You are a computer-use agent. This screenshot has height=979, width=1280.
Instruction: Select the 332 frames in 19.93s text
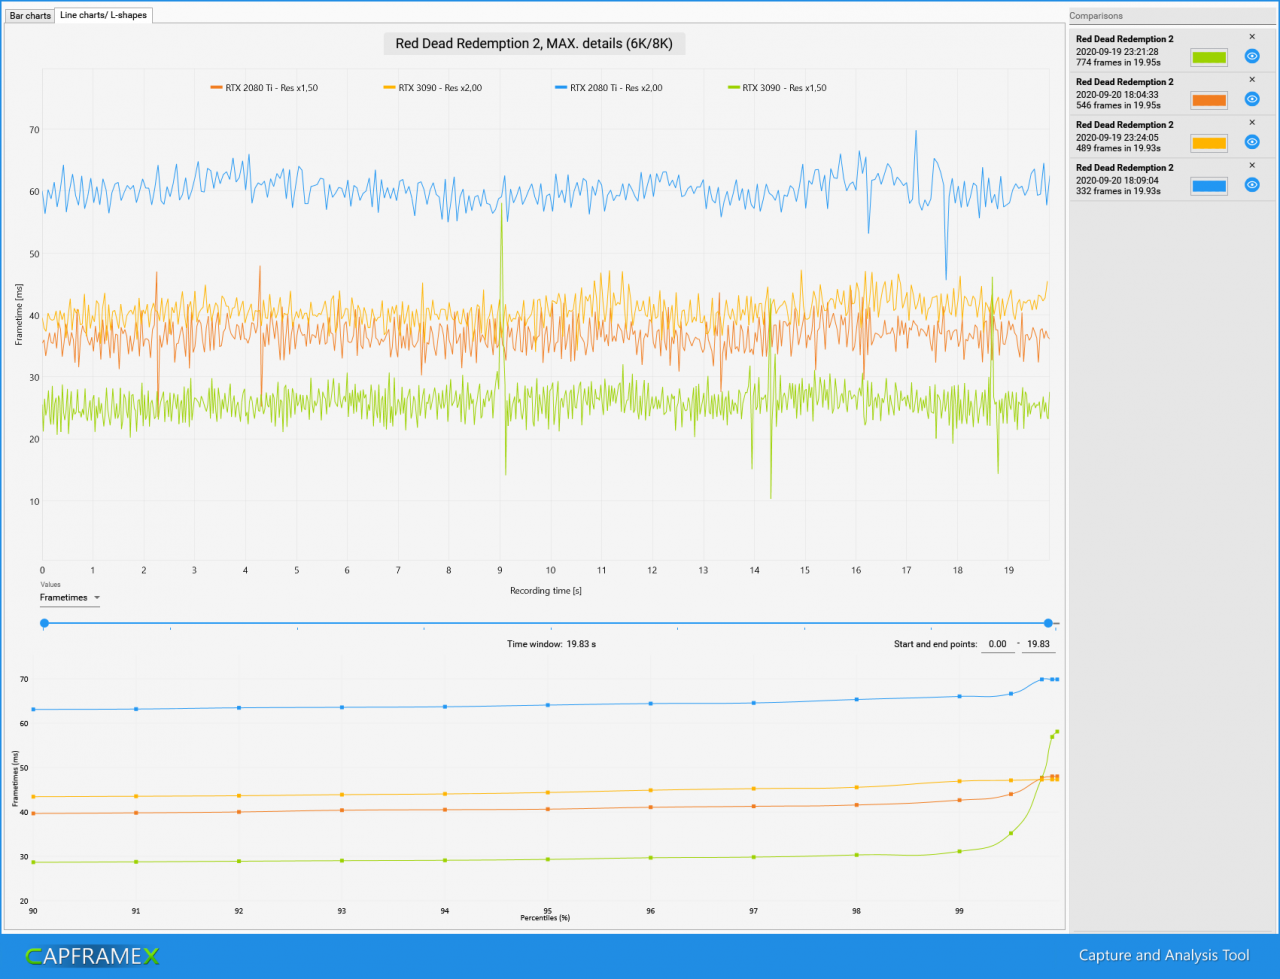click(1118, 191)
